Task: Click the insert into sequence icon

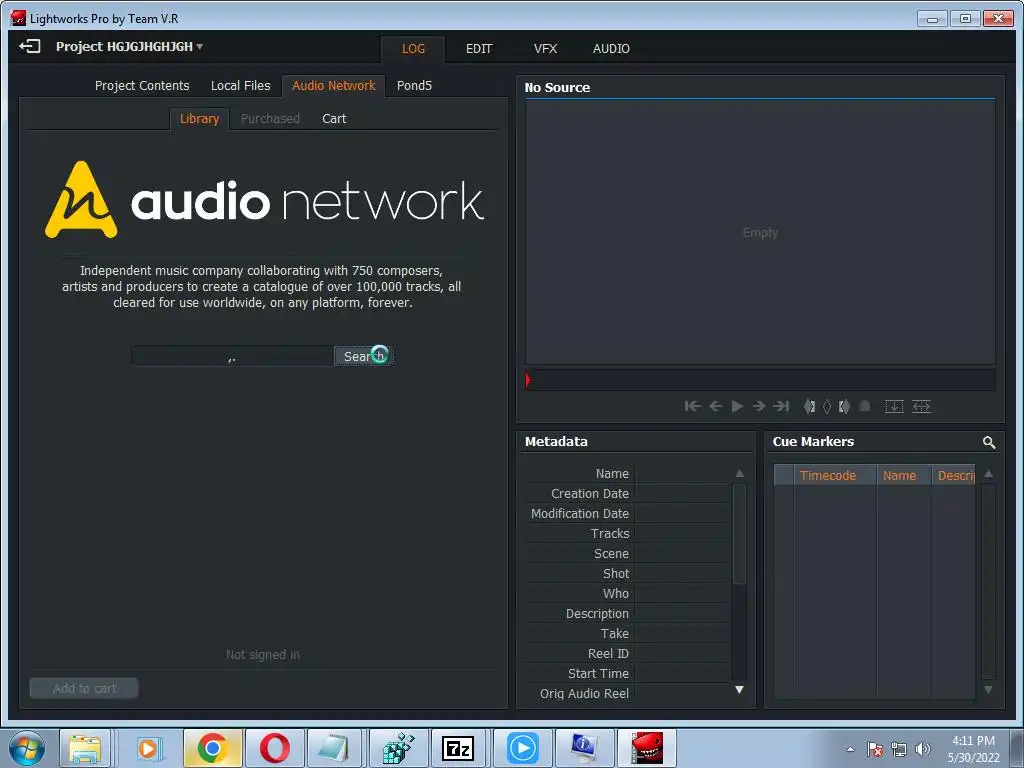Action: click(x=894, y=406)
